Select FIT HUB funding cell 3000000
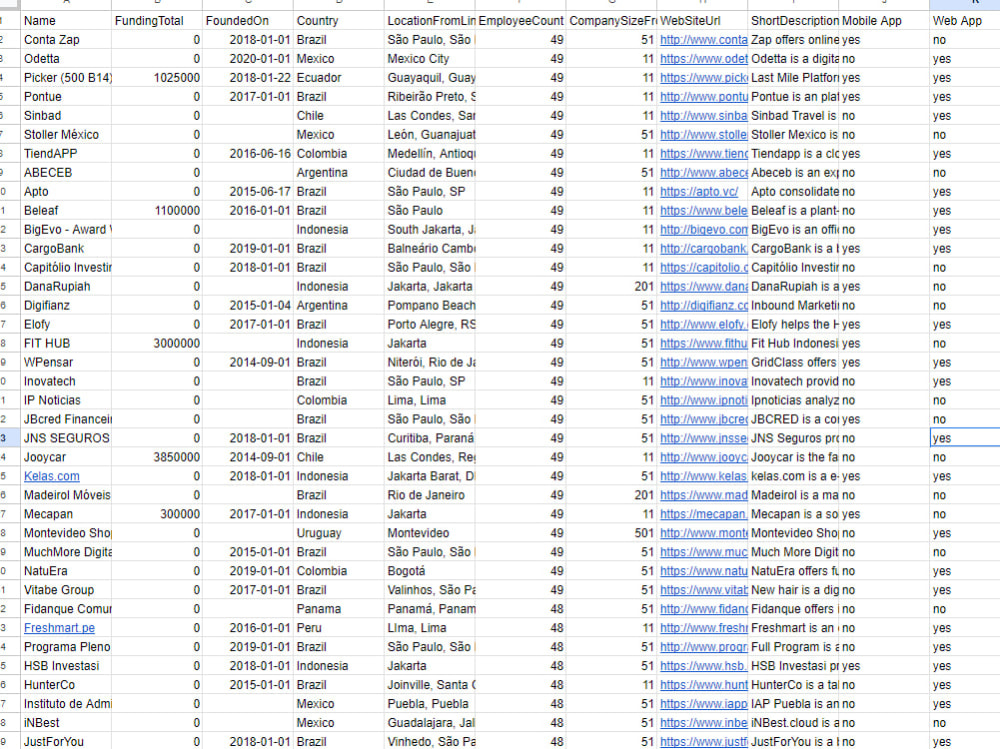Image resolution: width=1000 pixels, height=749 pixels. pos(157,343)
